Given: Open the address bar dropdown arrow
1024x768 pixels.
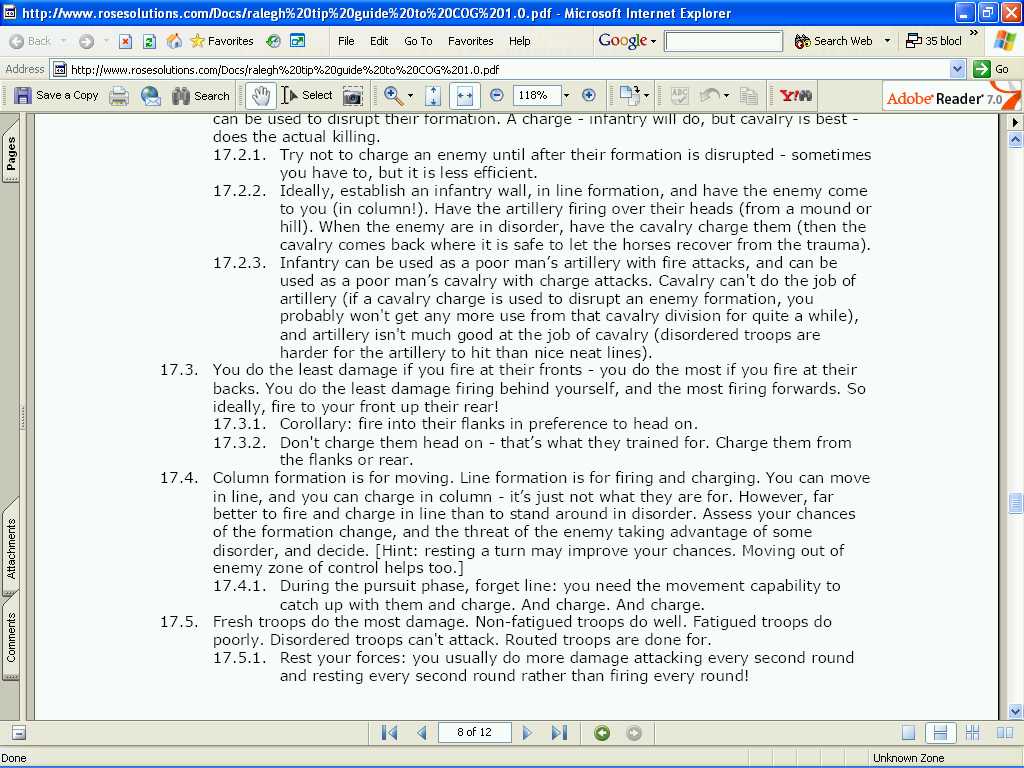Looking at the screenshot, I should [x=957, y=69].
